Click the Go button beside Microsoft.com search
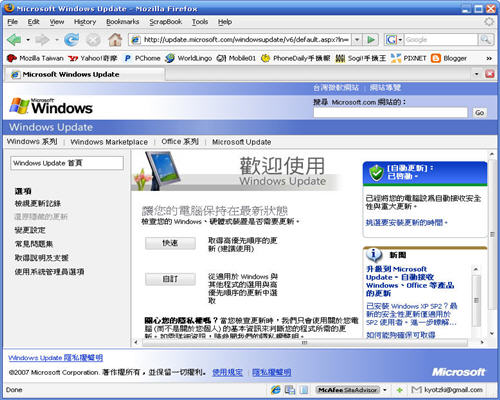This screenshot has width=500, height=400. (479, 113)
